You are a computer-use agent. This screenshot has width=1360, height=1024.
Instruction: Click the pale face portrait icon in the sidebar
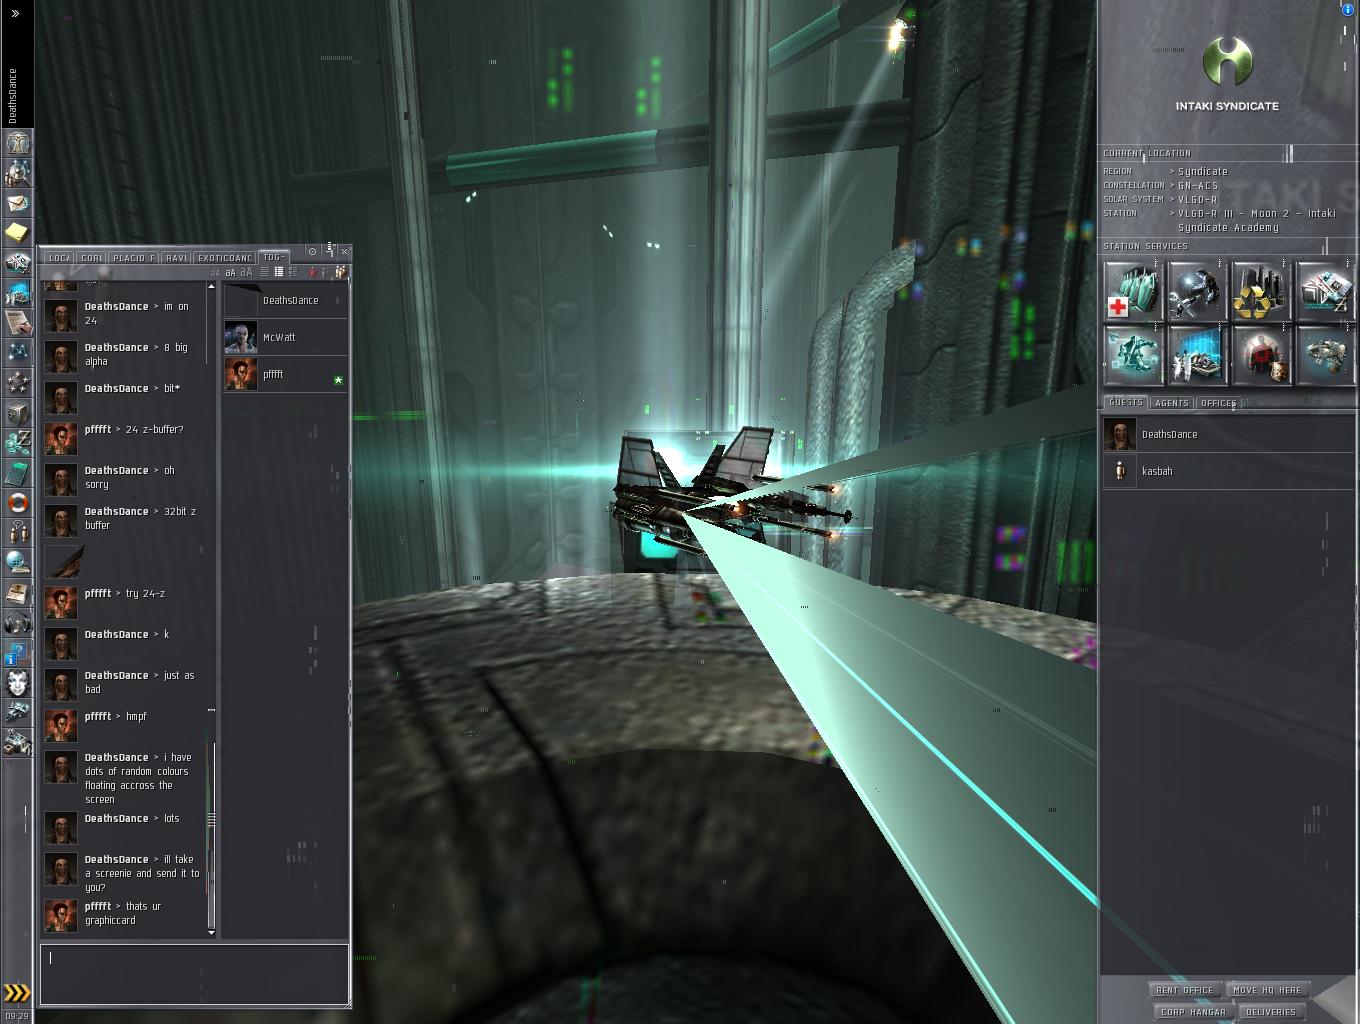tap(17, 683)
